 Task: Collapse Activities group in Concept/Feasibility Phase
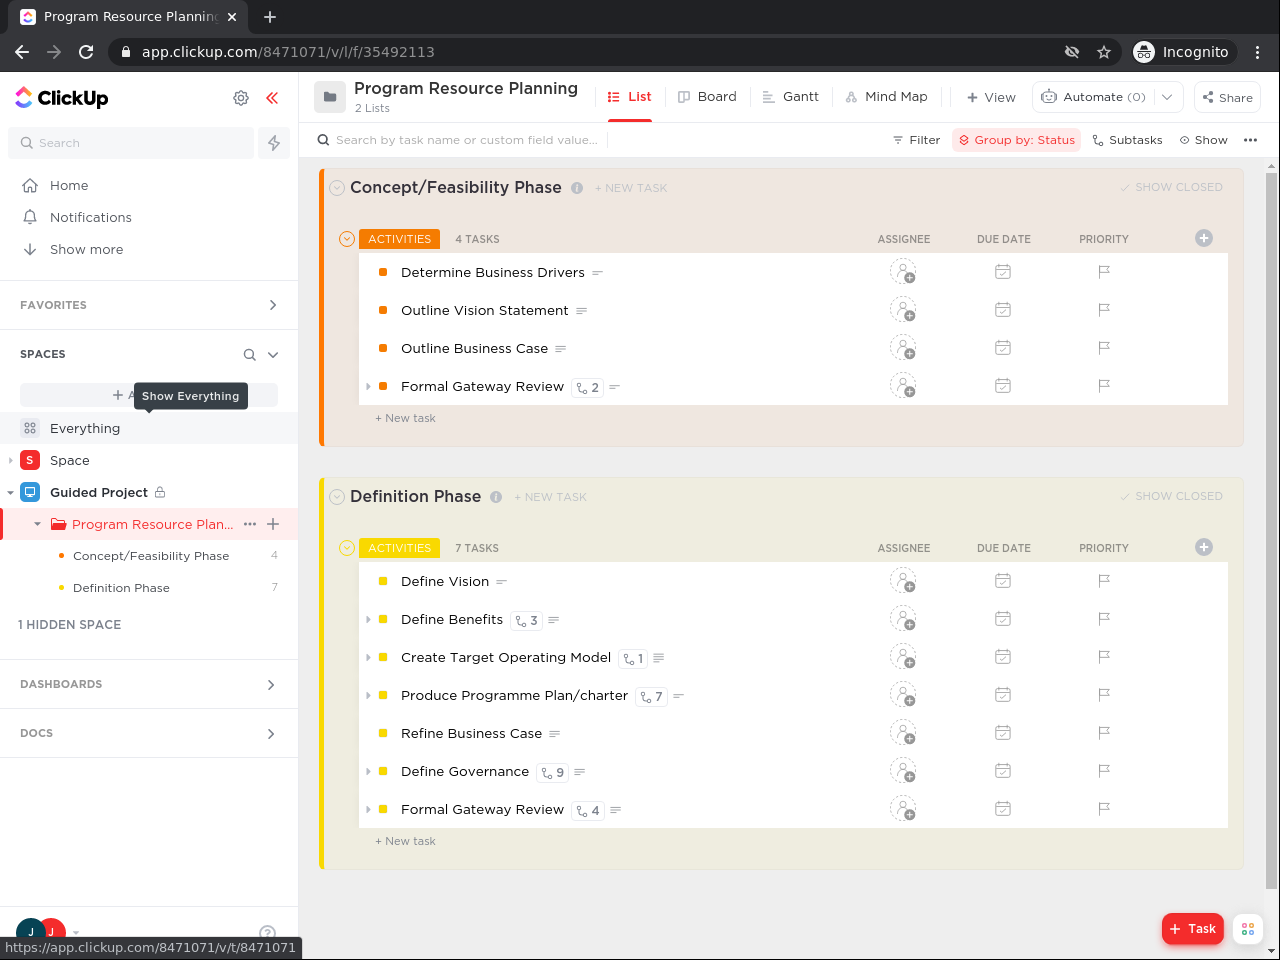tap(347, 239)
